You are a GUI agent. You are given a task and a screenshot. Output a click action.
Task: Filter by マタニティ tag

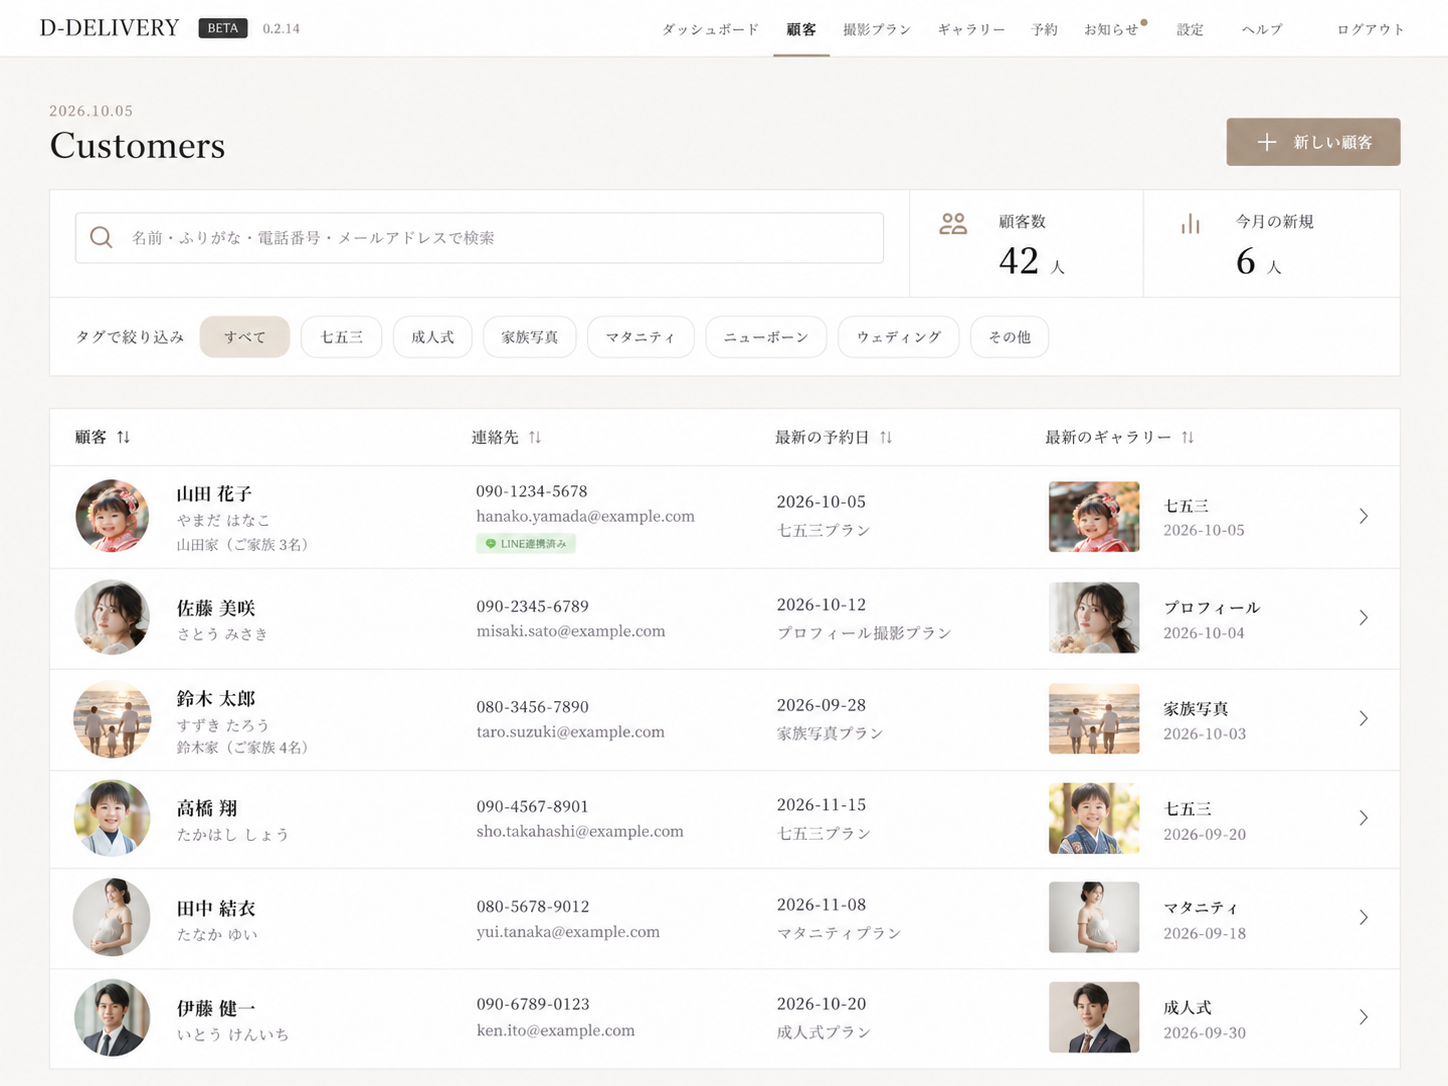(x=641, y=337)
